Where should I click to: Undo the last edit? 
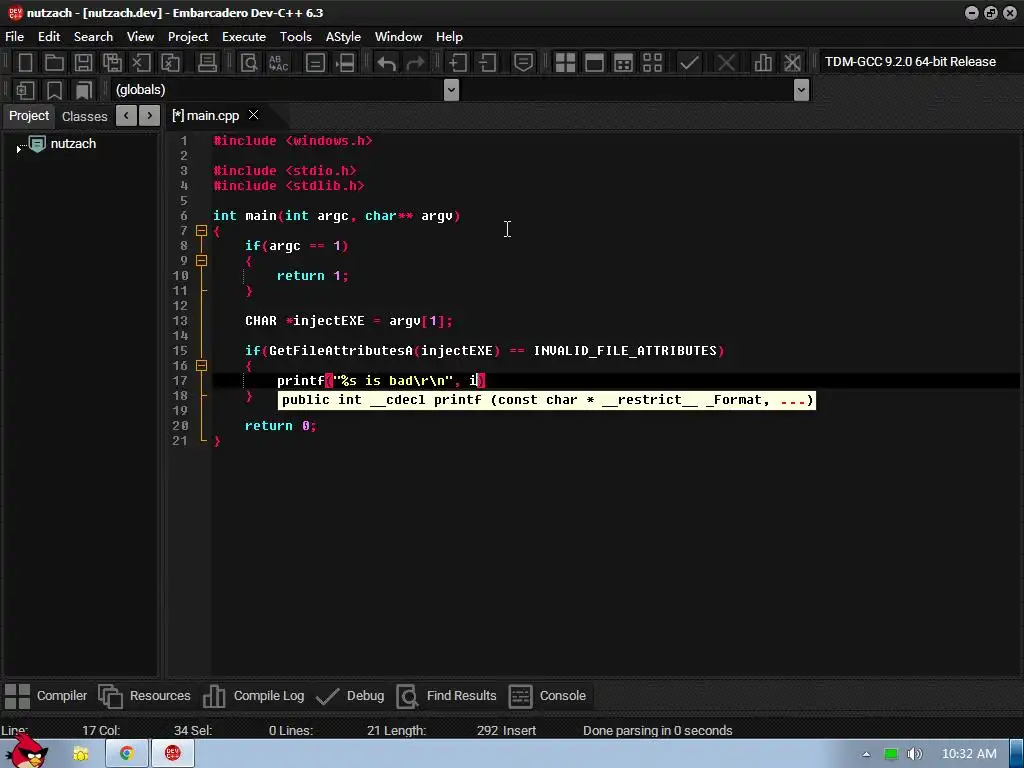(x=387, y=63)
